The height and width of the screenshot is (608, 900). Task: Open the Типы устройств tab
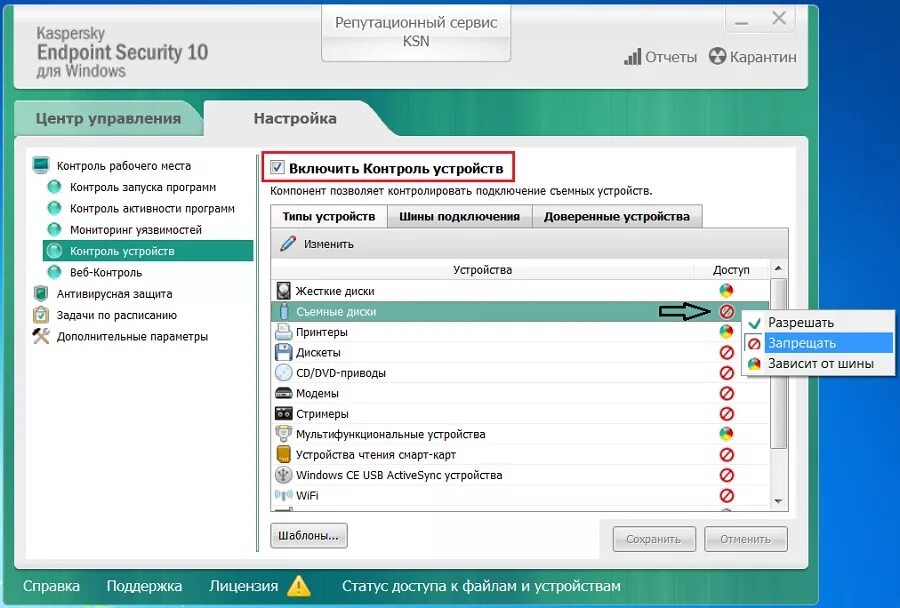pos(329,216)
